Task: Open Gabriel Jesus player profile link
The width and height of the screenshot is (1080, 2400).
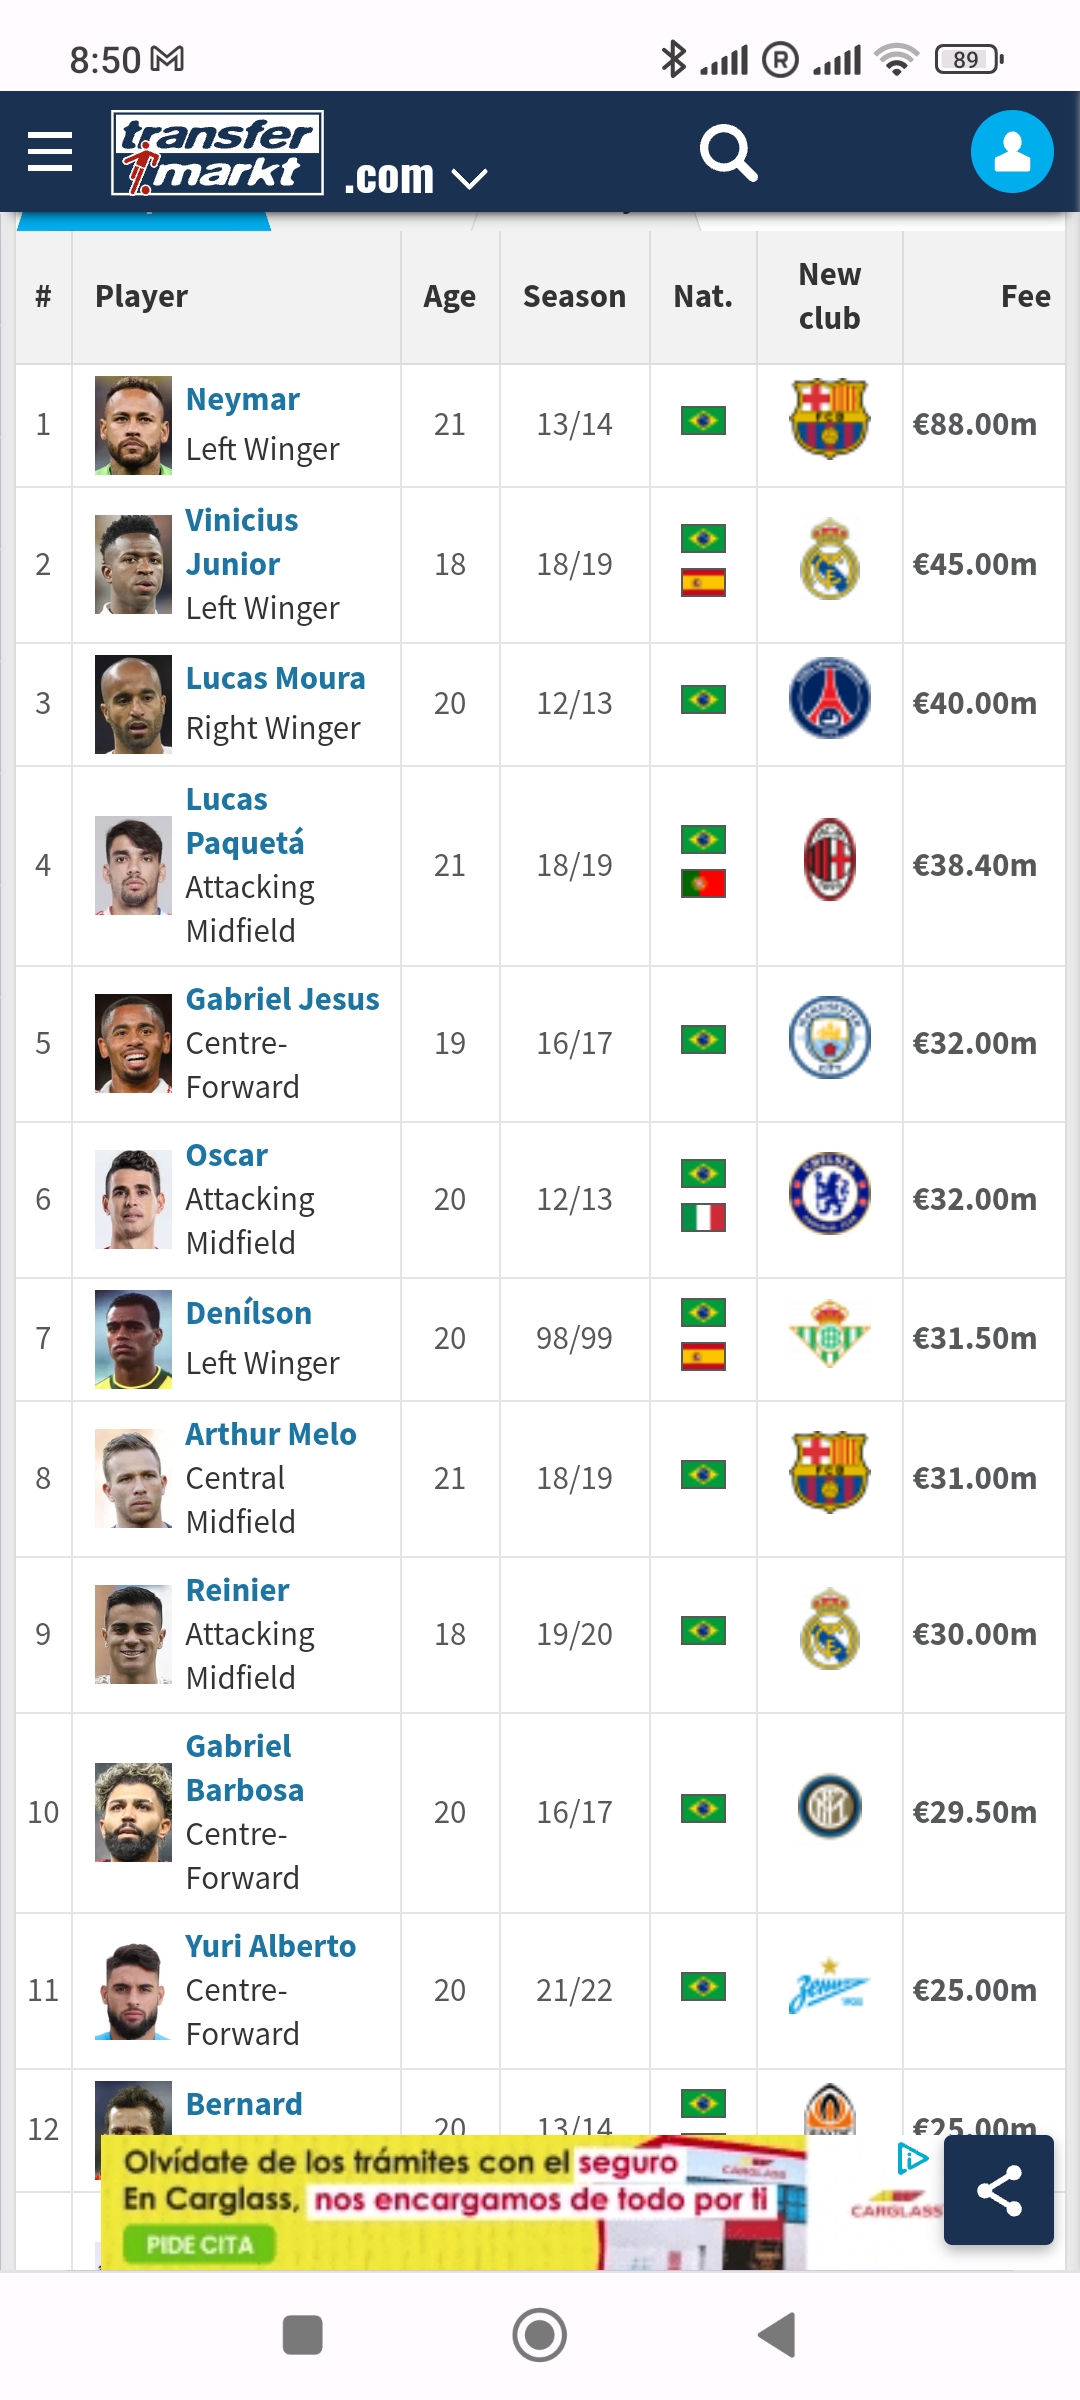Action: pyautogui.click(x=283, y=999)
